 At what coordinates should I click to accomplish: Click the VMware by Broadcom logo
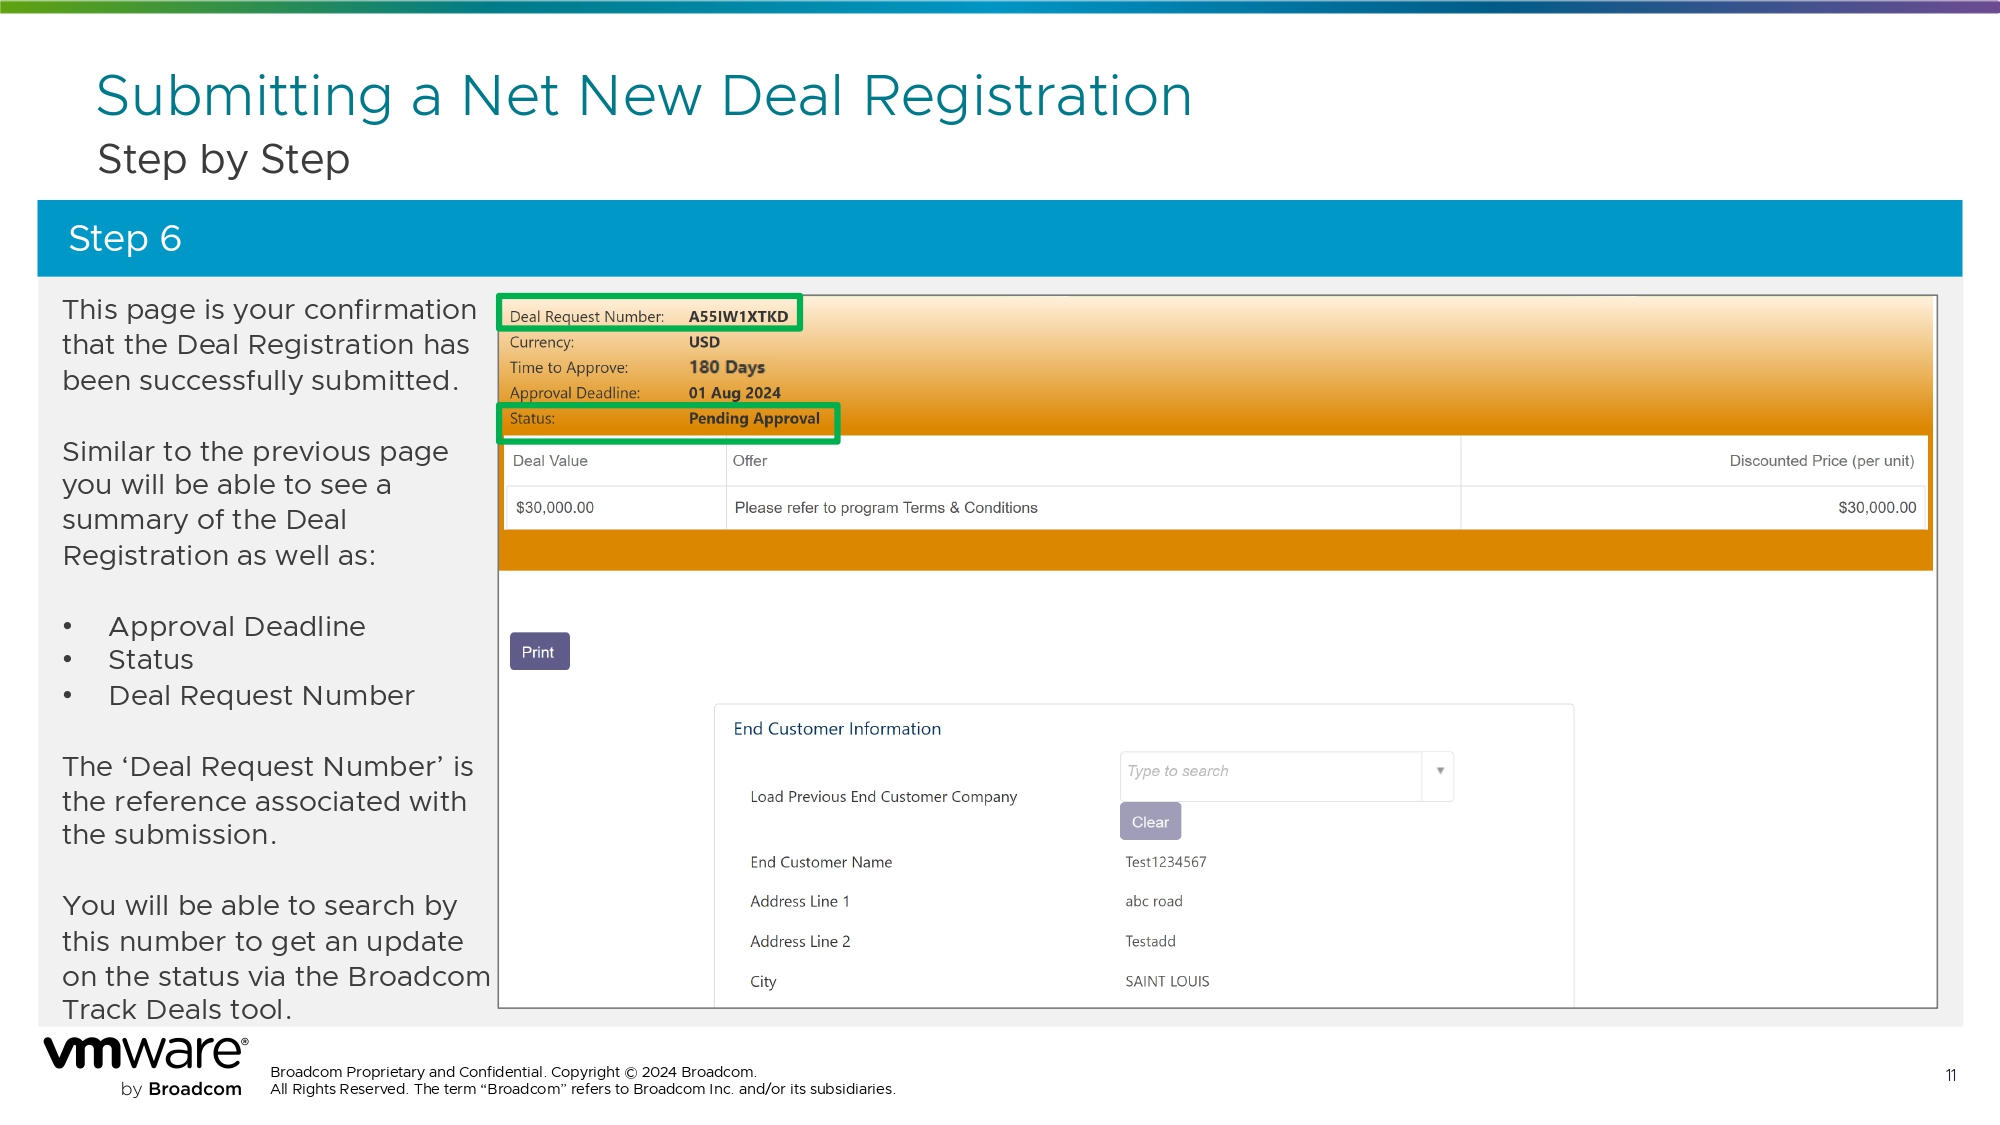pyautogui.click(x=146, y=1066)
